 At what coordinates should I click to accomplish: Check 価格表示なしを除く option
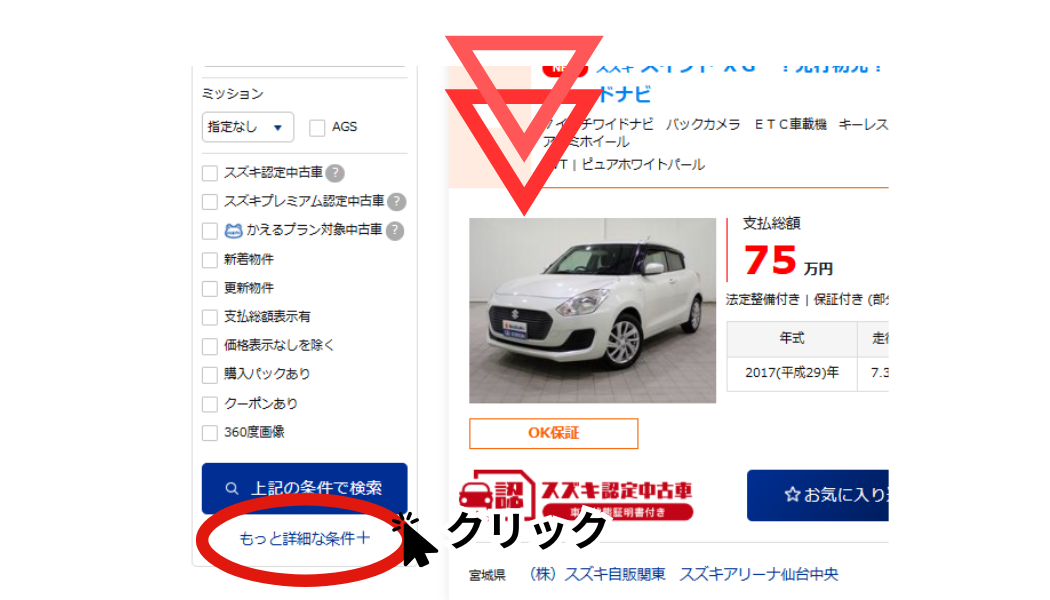(x=210, y=346)
